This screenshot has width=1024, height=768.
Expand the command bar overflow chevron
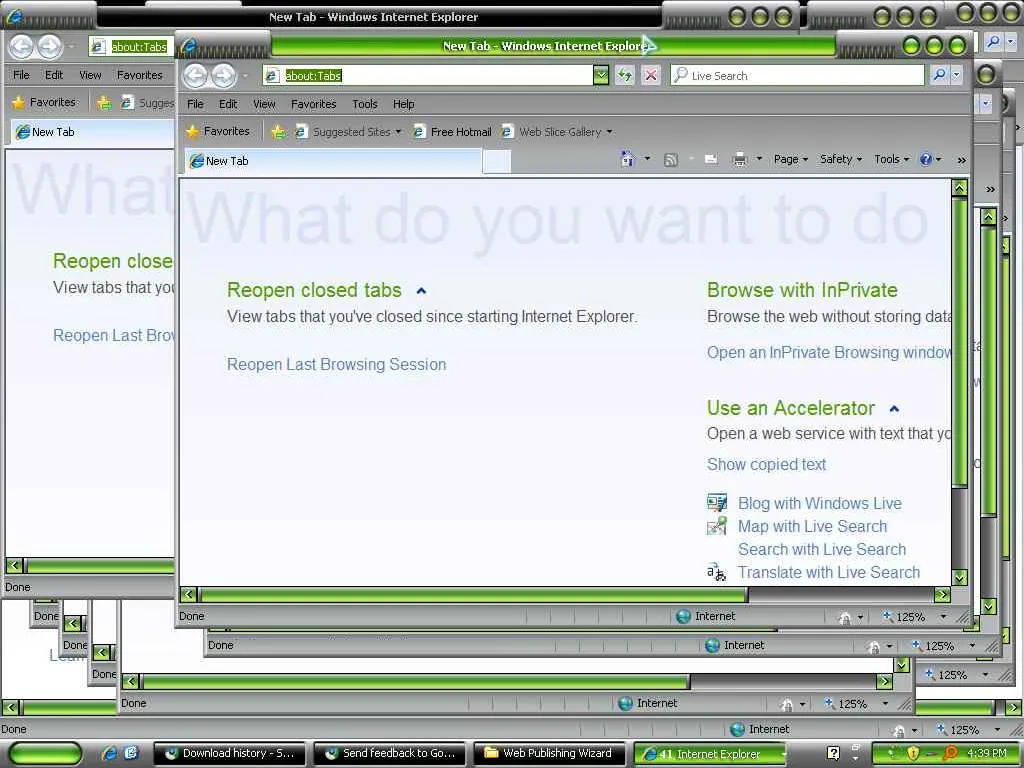[961, 160]
